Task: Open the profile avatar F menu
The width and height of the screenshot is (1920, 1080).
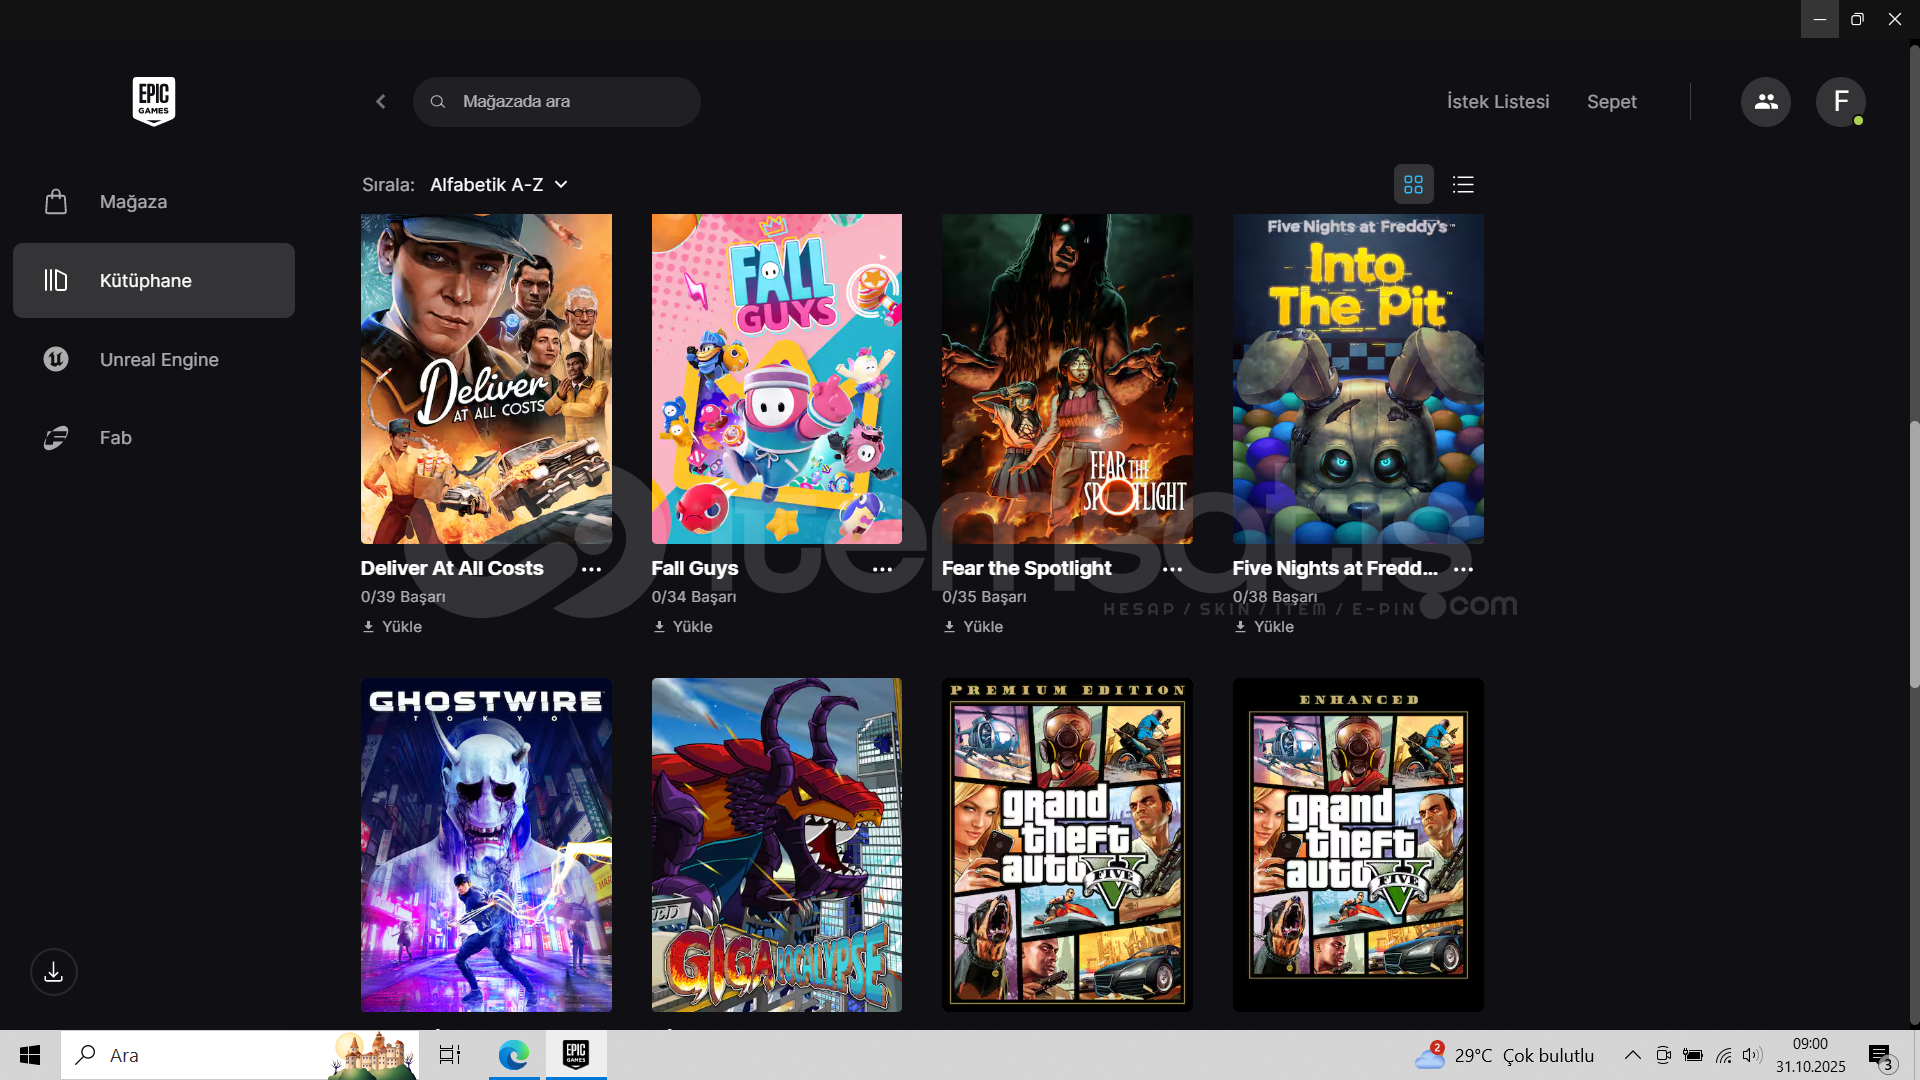Action: (x=1840, y=102)
